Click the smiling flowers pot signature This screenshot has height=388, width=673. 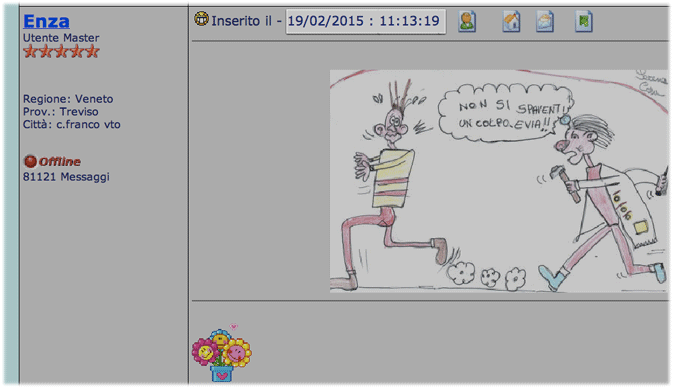point(222,352)
